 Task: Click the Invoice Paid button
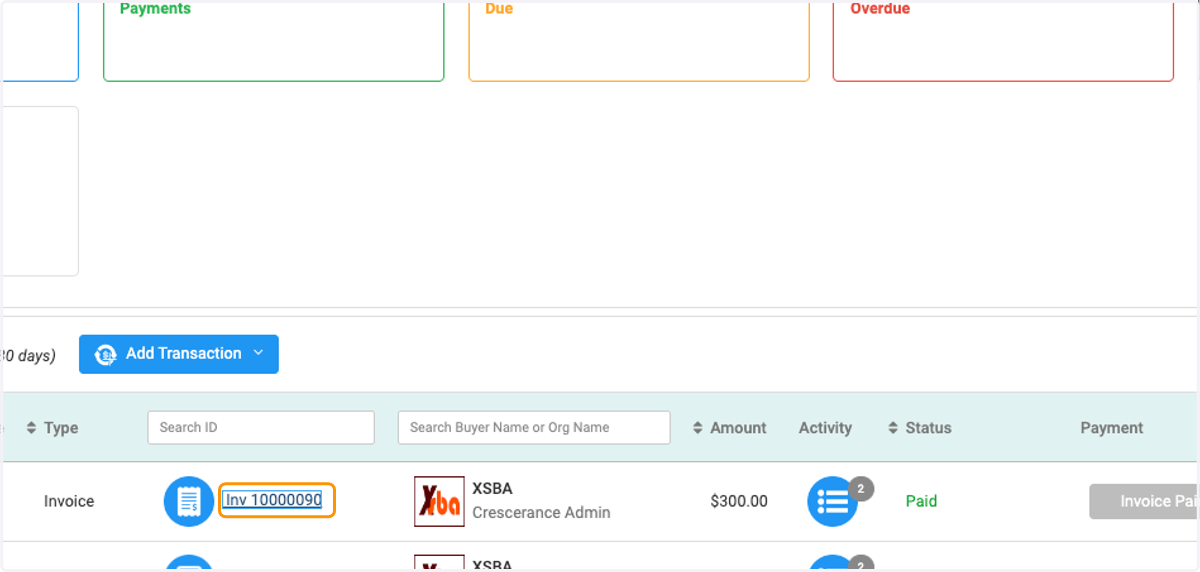point(1144,501)
